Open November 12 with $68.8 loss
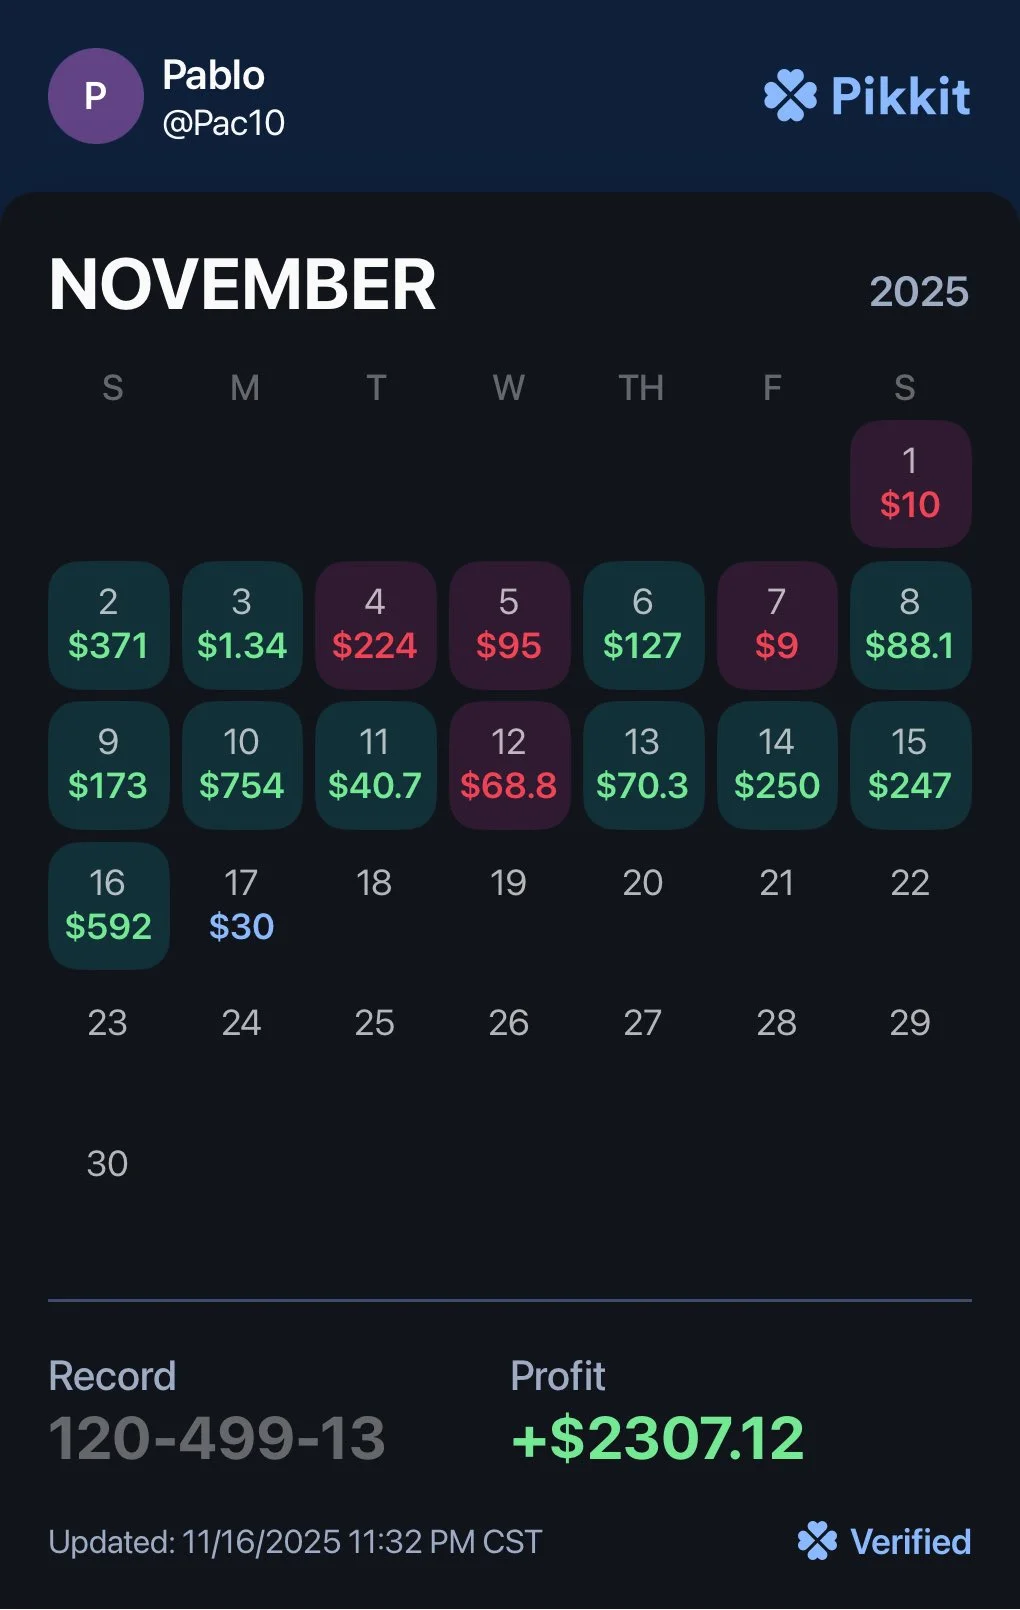 point(509,765)
